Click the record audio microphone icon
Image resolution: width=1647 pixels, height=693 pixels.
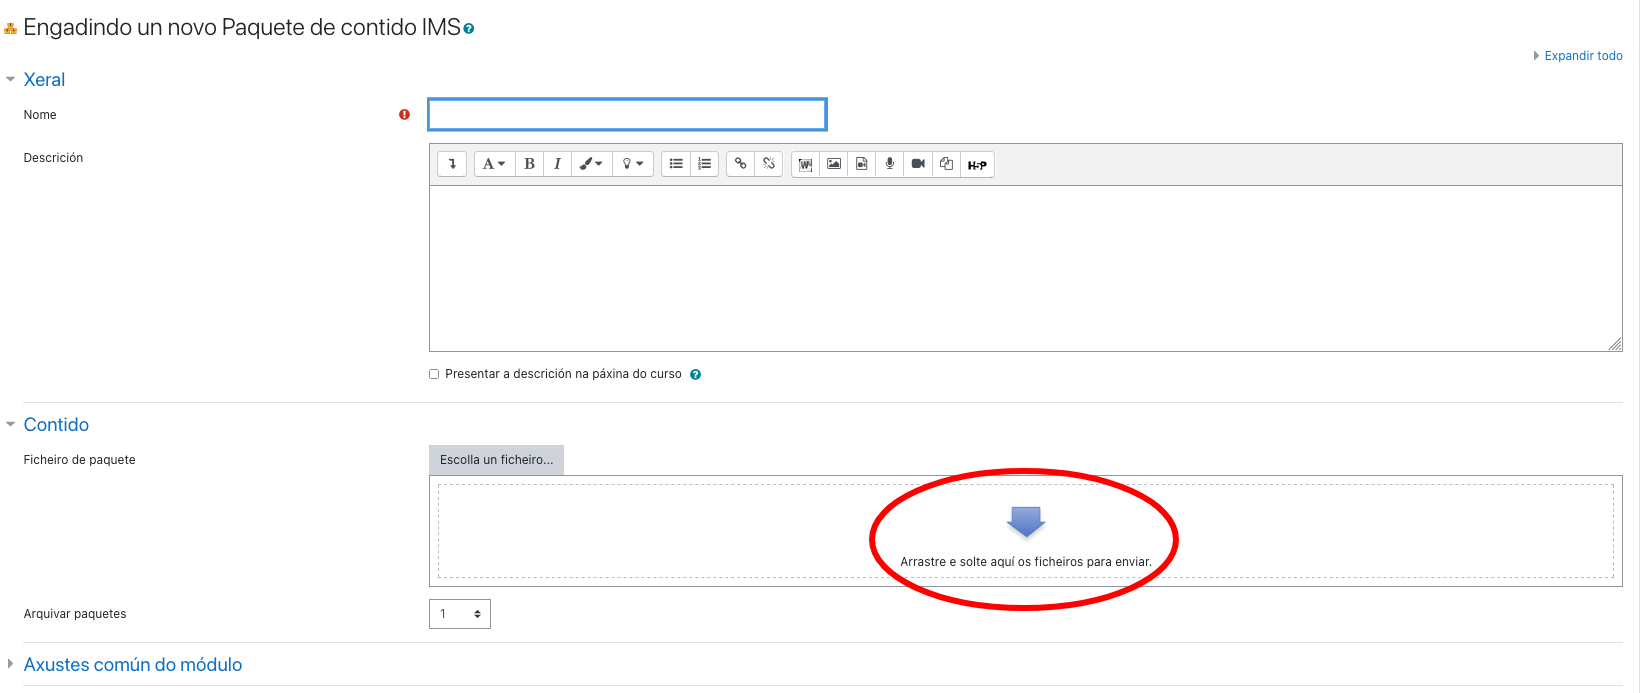point(889,164)
